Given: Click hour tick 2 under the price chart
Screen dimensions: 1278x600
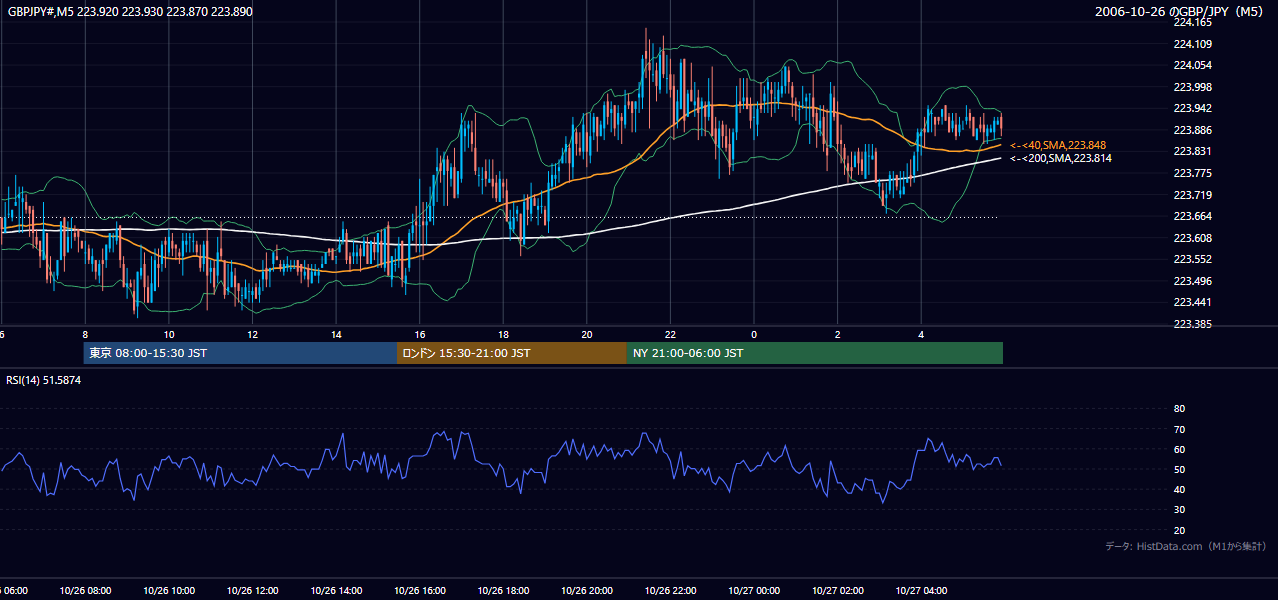Looking at the screenshot, I should tap(838, 335).
